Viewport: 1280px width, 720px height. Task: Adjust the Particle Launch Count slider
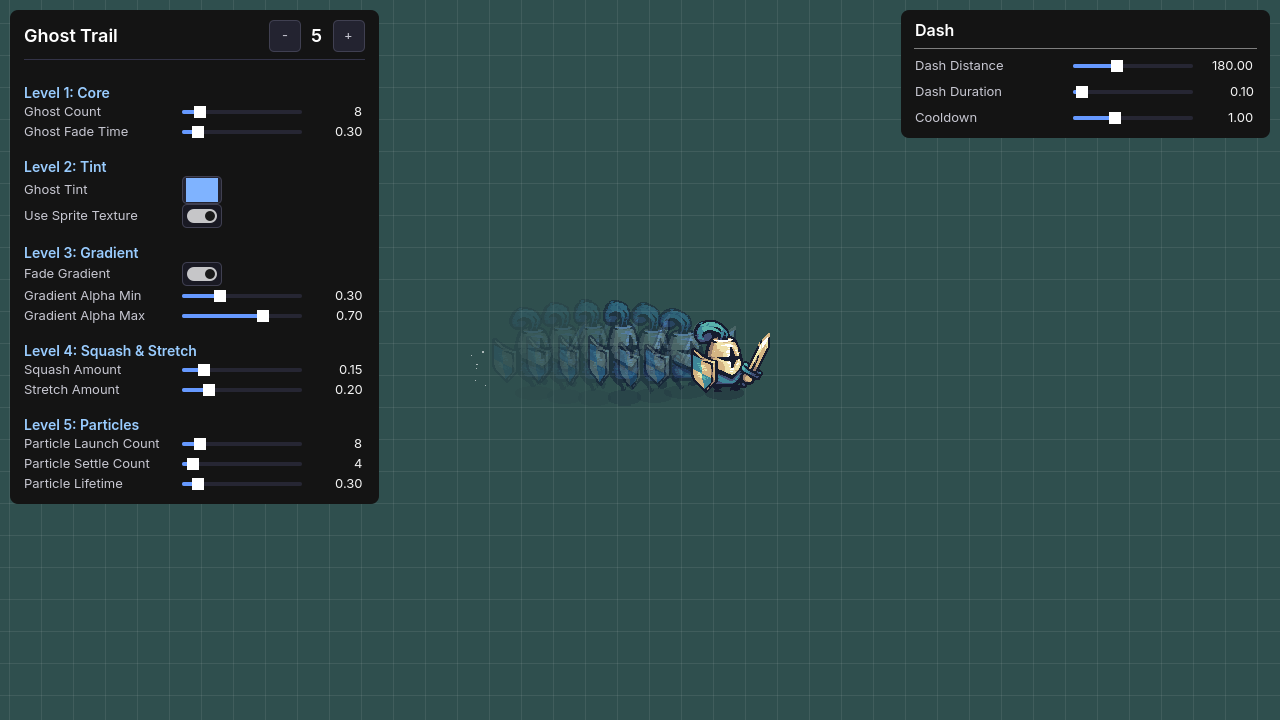(200, 444)
